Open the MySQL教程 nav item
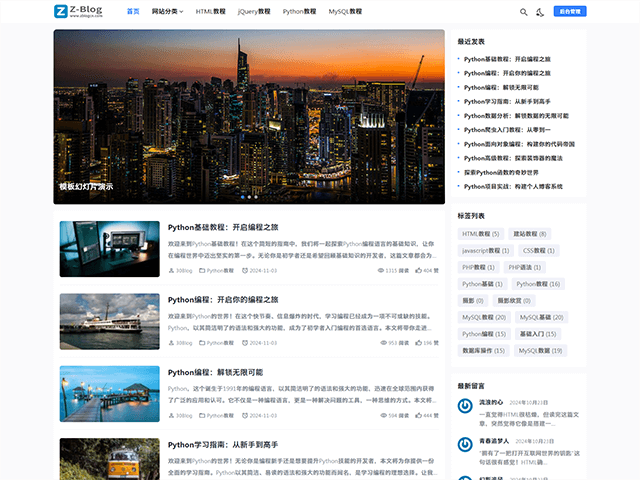The image size is (640, 480). [x=345, y=11]
